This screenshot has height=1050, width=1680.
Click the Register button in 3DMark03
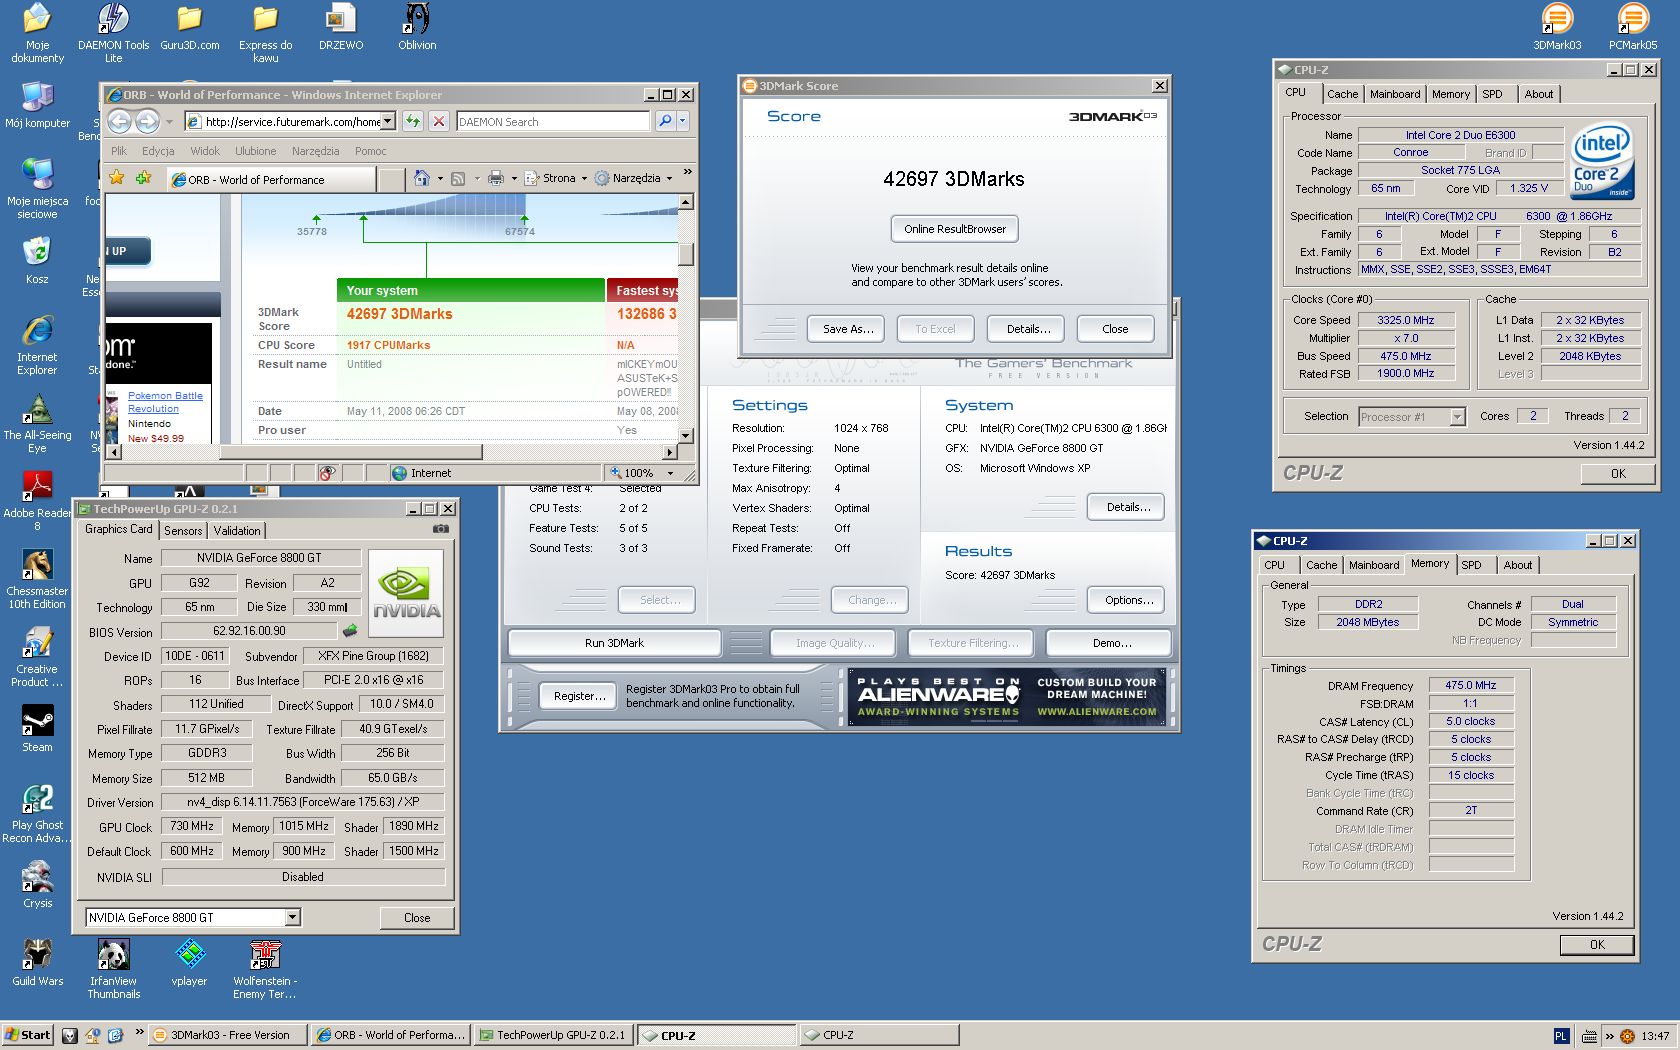(579, 696)
